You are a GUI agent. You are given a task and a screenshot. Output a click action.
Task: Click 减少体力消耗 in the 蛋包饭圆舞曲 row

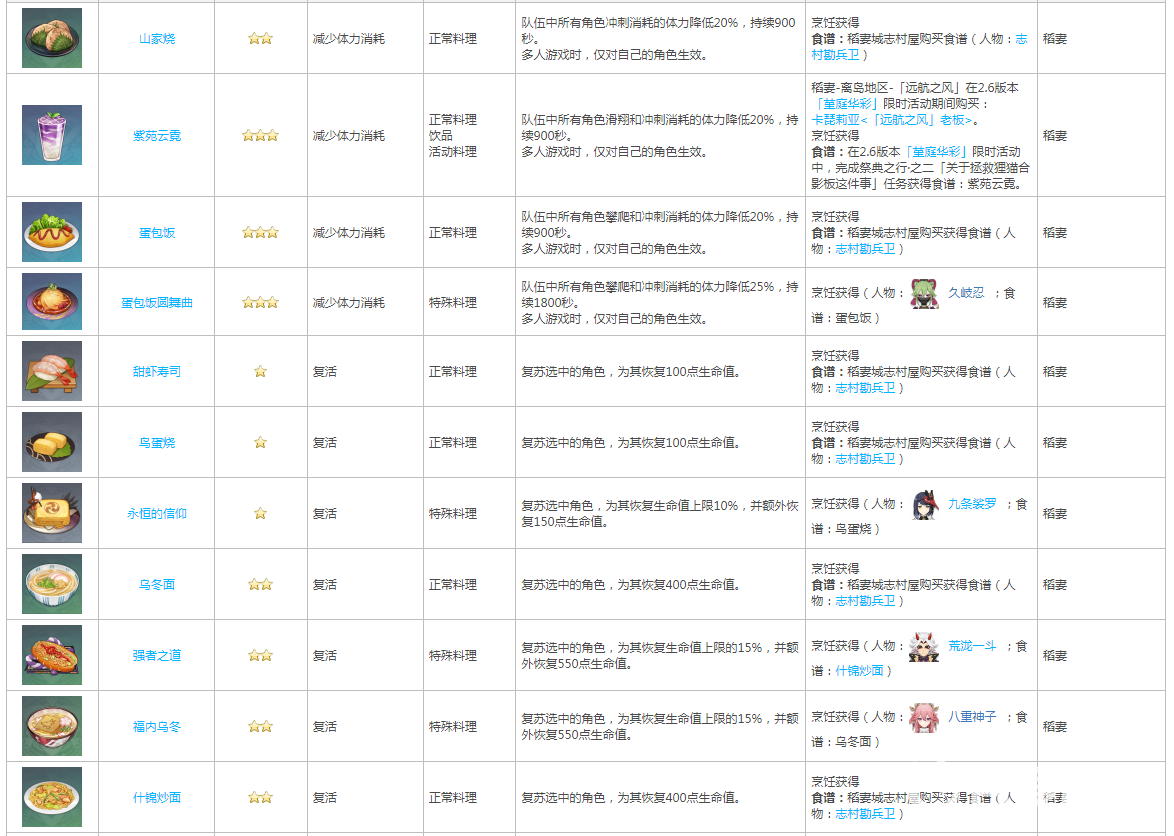[x=349, y=303]
